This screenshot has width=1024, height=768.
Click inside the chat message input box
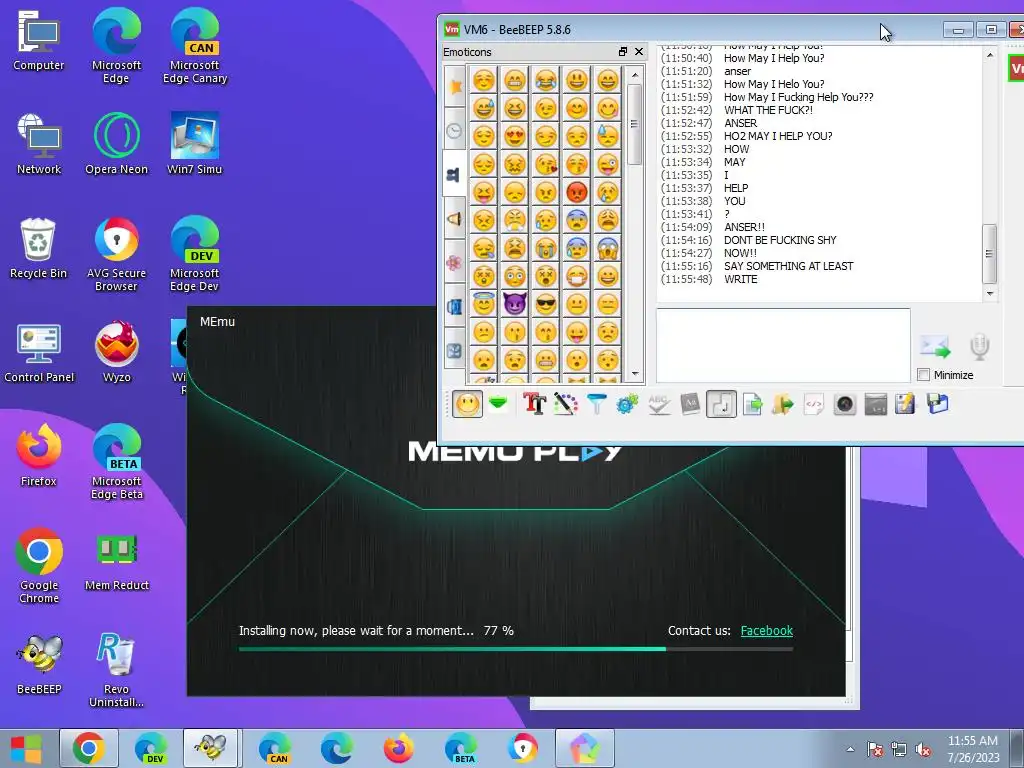pyautogui.click(x=783, y=345)
